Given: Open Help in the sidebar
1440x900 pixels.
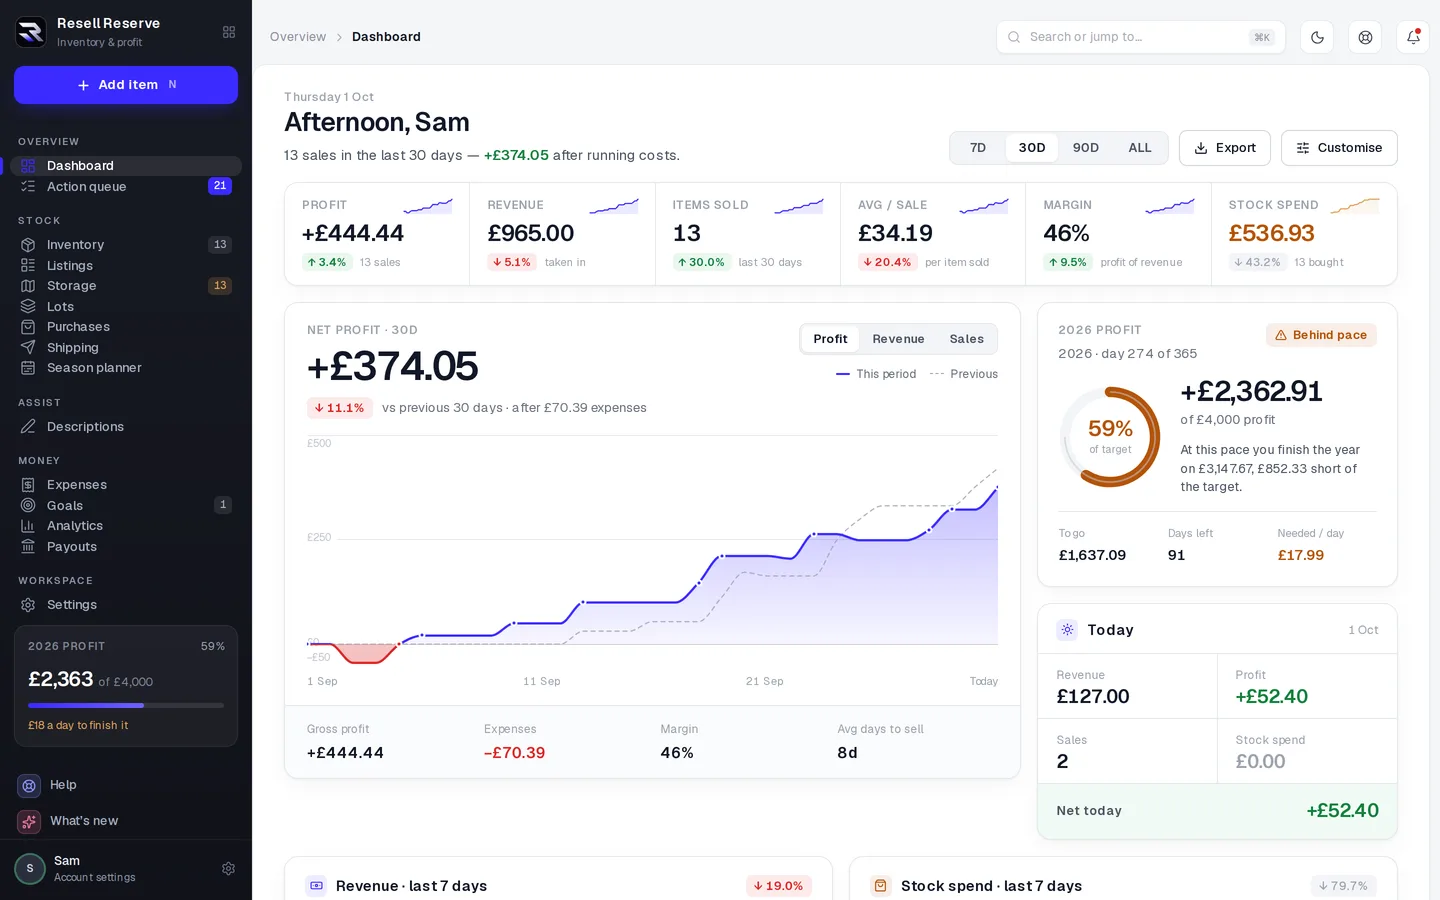Looking at the screenshot, I should [126, 785].
